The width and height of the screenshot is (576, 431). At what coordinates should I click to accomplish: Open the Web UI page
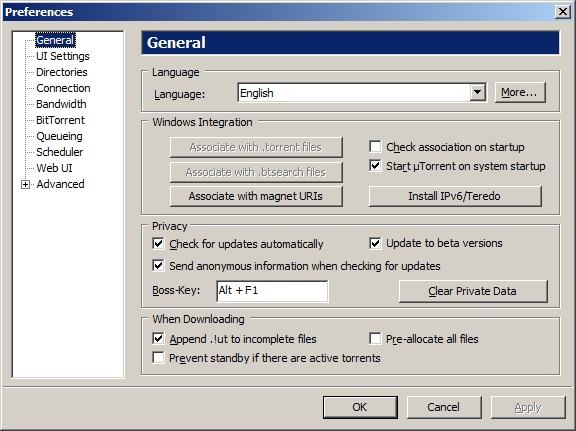click(x=54, y=168)
